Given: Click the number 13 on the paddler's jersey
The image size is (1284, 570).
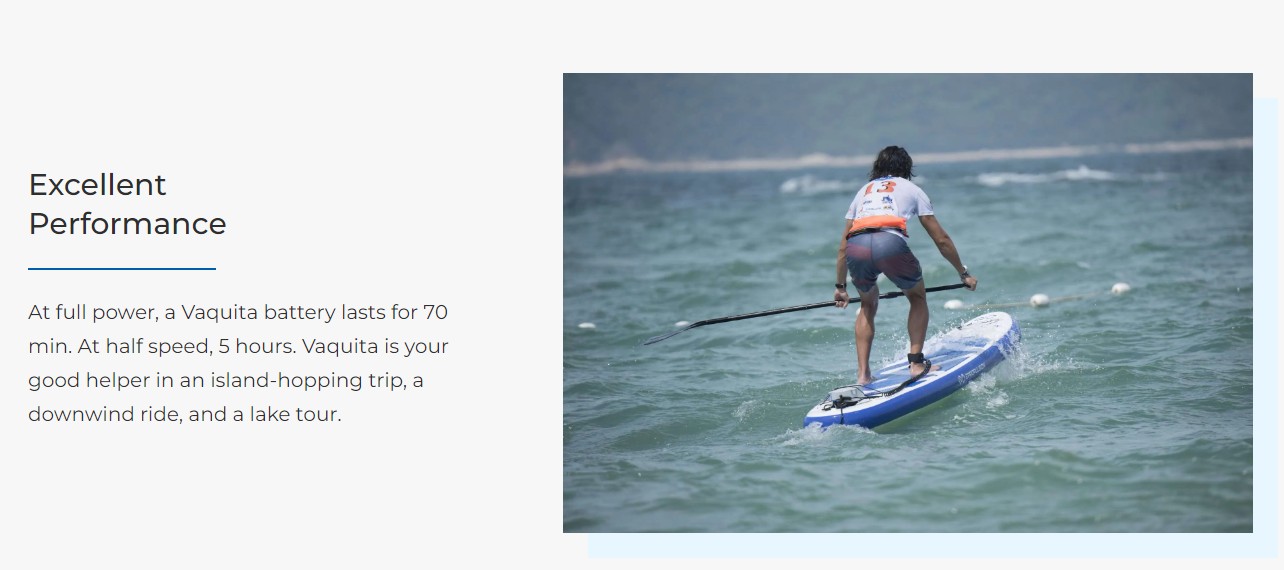Looking at the screenshot, I should [879, 187].
